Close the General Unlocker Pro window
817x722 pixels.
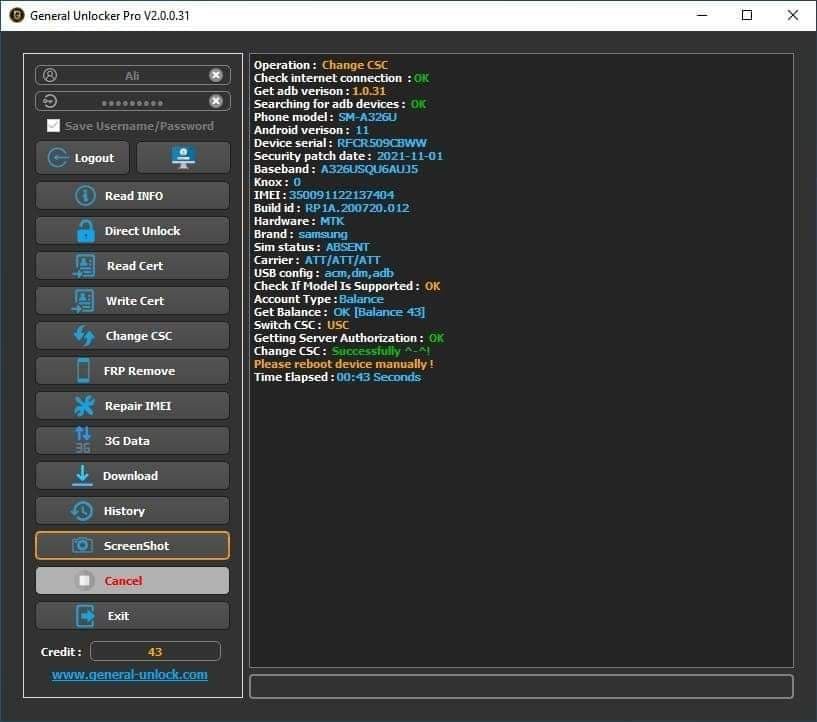[x=793, y=15]
